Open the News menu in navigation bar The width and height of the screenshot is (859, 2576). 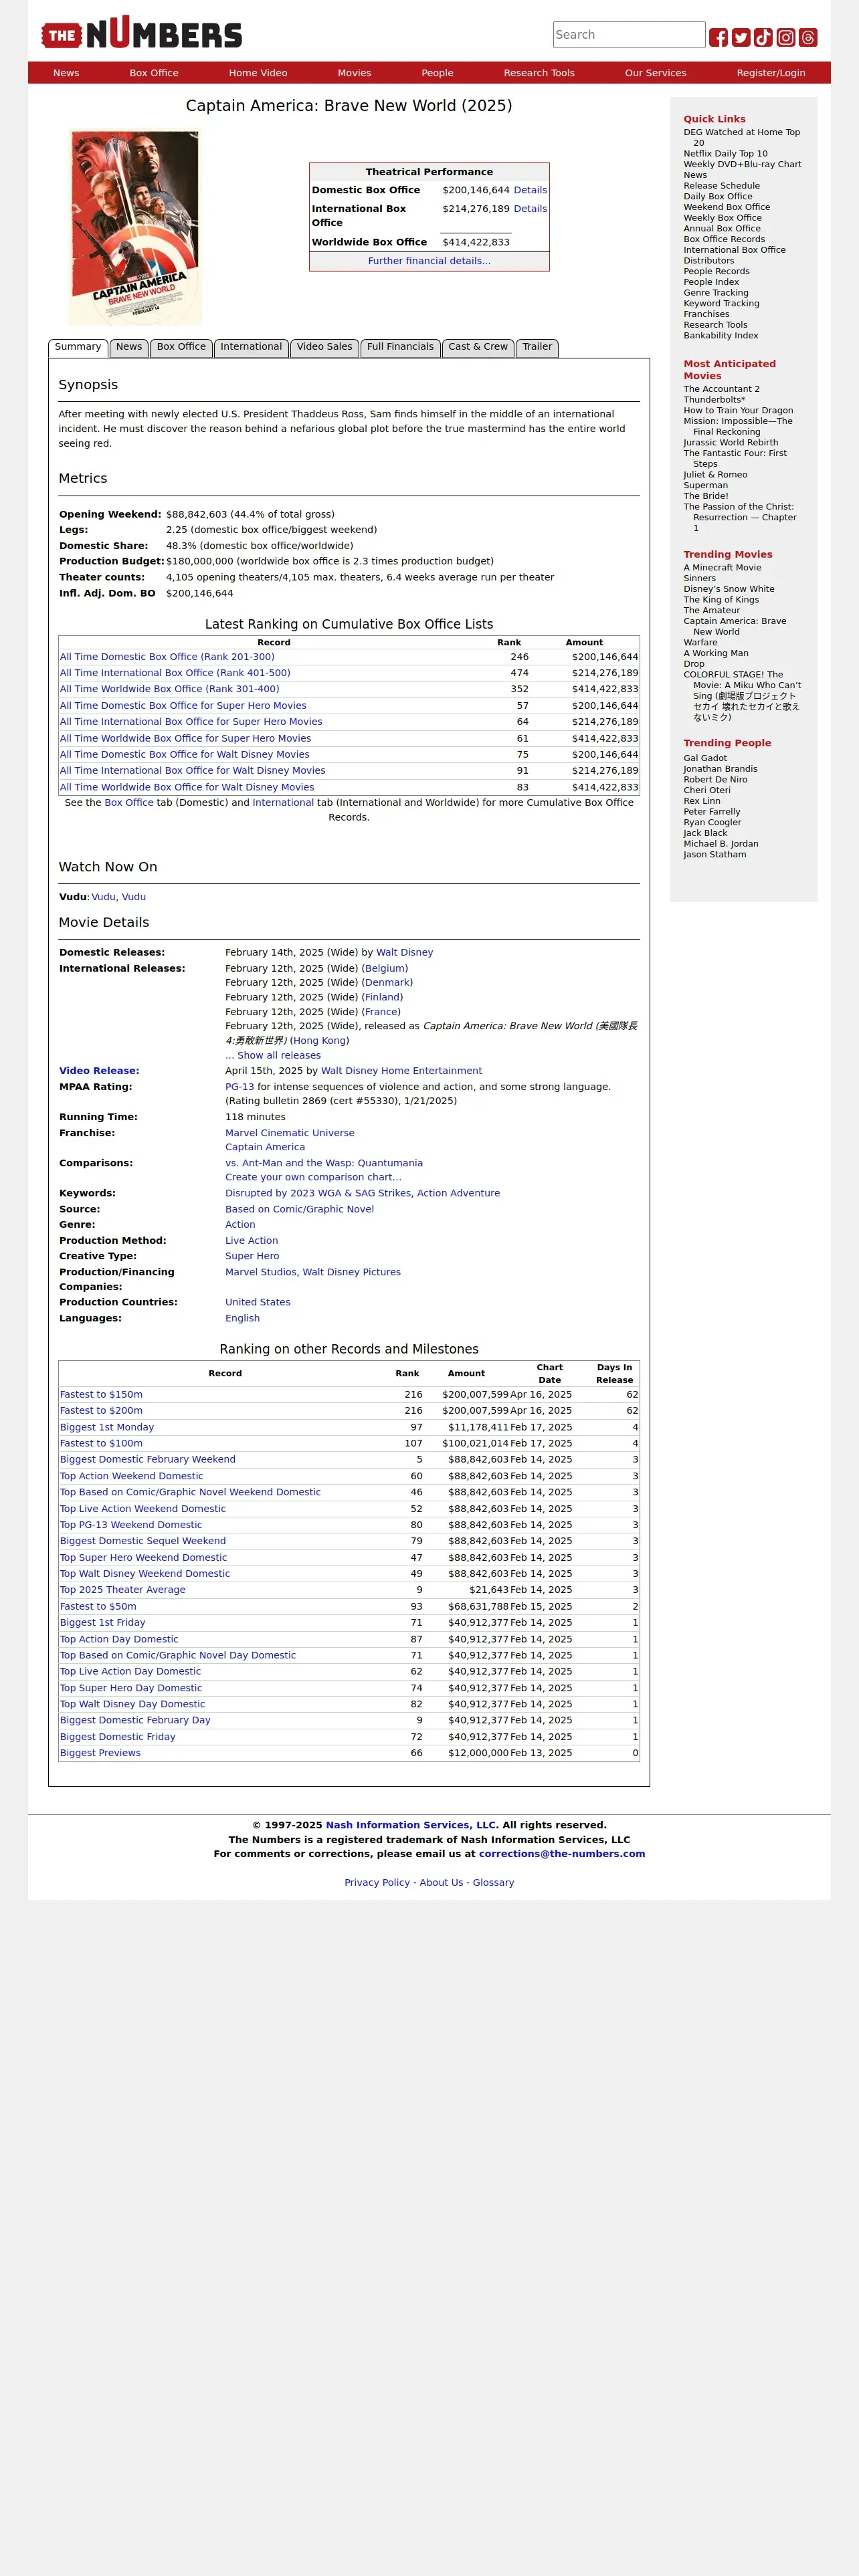tap(66, 73)
